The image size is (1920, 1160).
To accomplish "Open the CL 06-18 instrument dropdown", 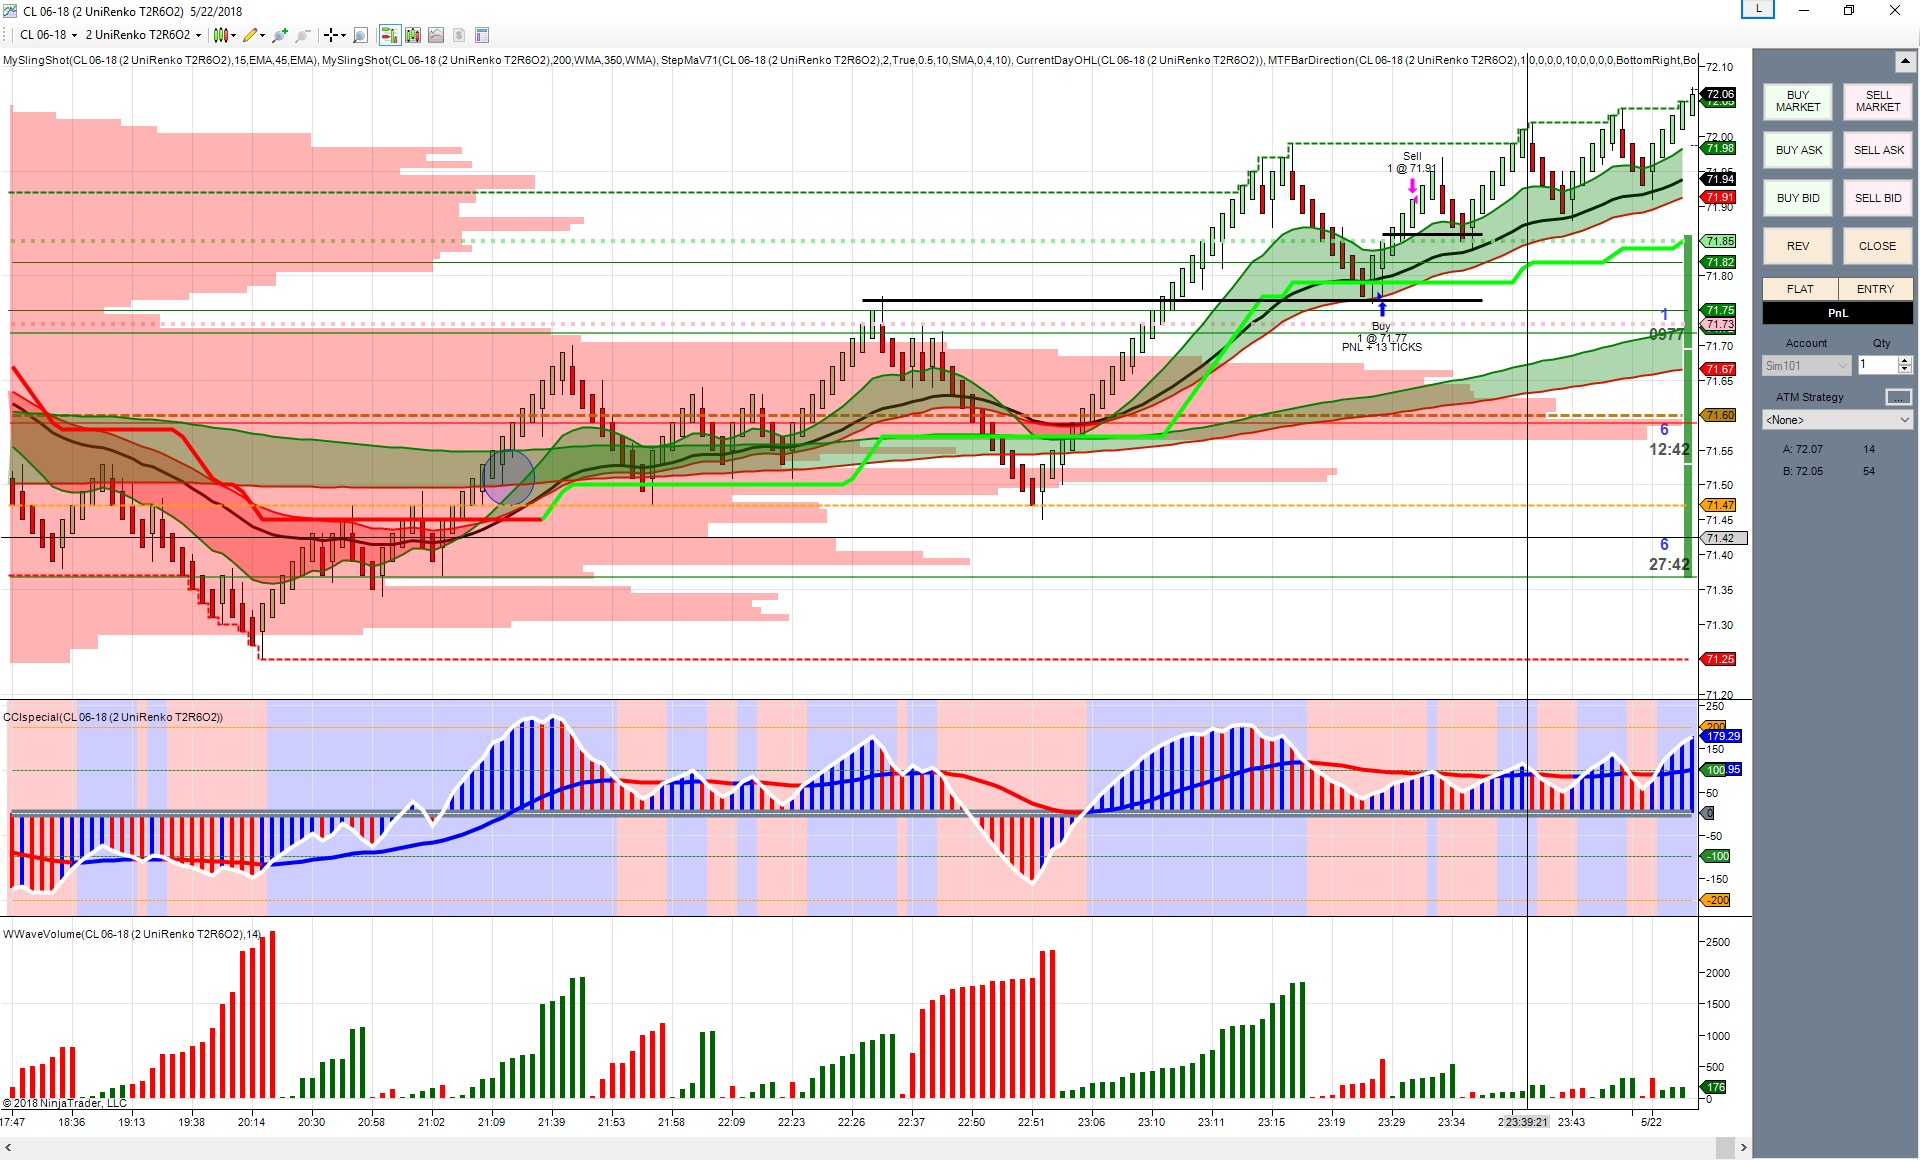I will point(48,35).
